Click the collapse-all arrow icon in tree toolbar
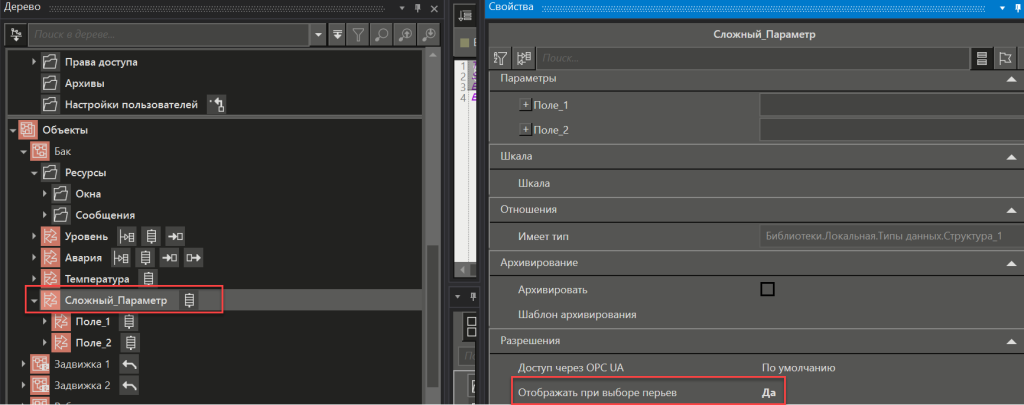 coord(338,35)
